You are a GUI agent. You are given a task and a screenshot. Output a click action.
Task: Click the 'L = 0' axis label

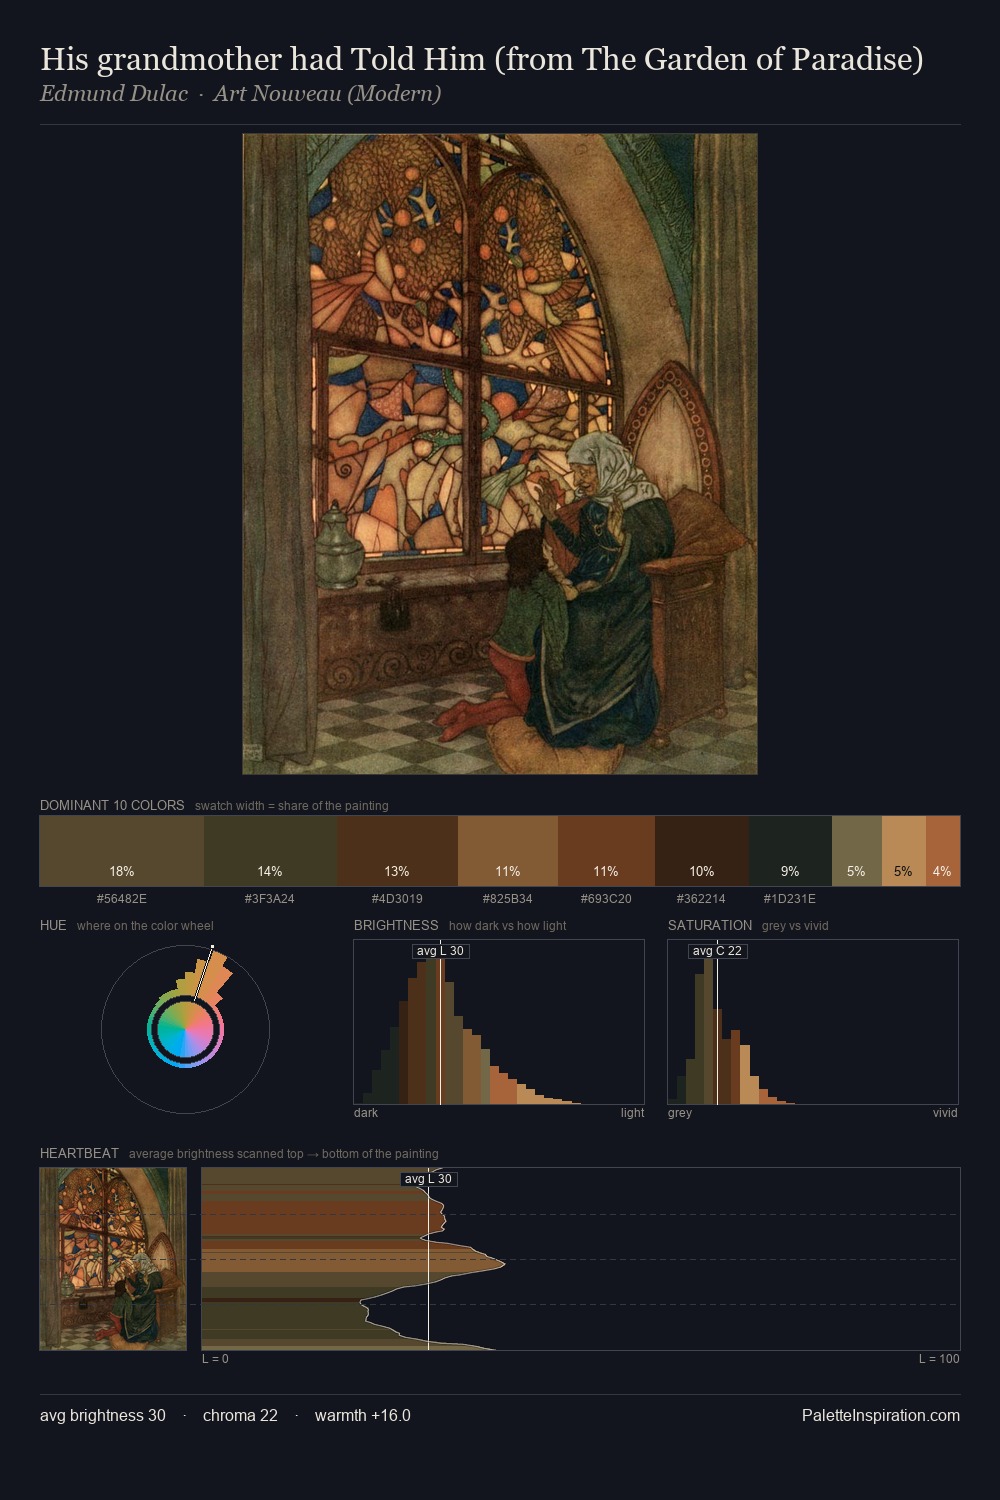coord(215,1359)
